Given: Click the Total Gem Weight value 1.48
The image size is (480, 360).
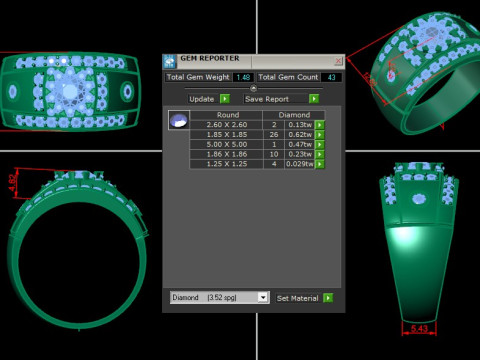Looking at the screenshot, I should 243,77.
